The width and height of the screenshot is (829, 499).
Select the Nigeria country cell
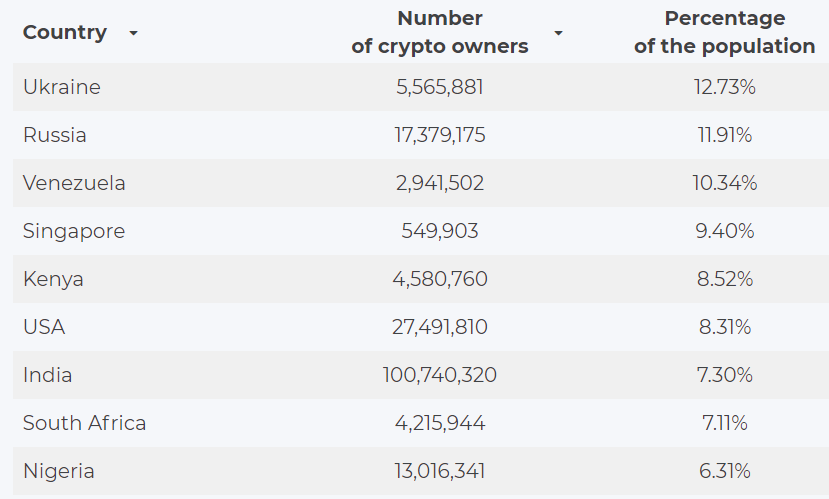pyautogui.click(x=59, y=471)
